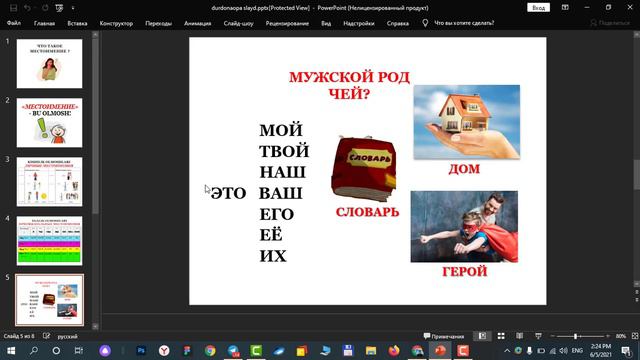Viewport: 640px width, 360px height.
Task: Switch to Slide Sorter view icon
Action: click(501, 336)
